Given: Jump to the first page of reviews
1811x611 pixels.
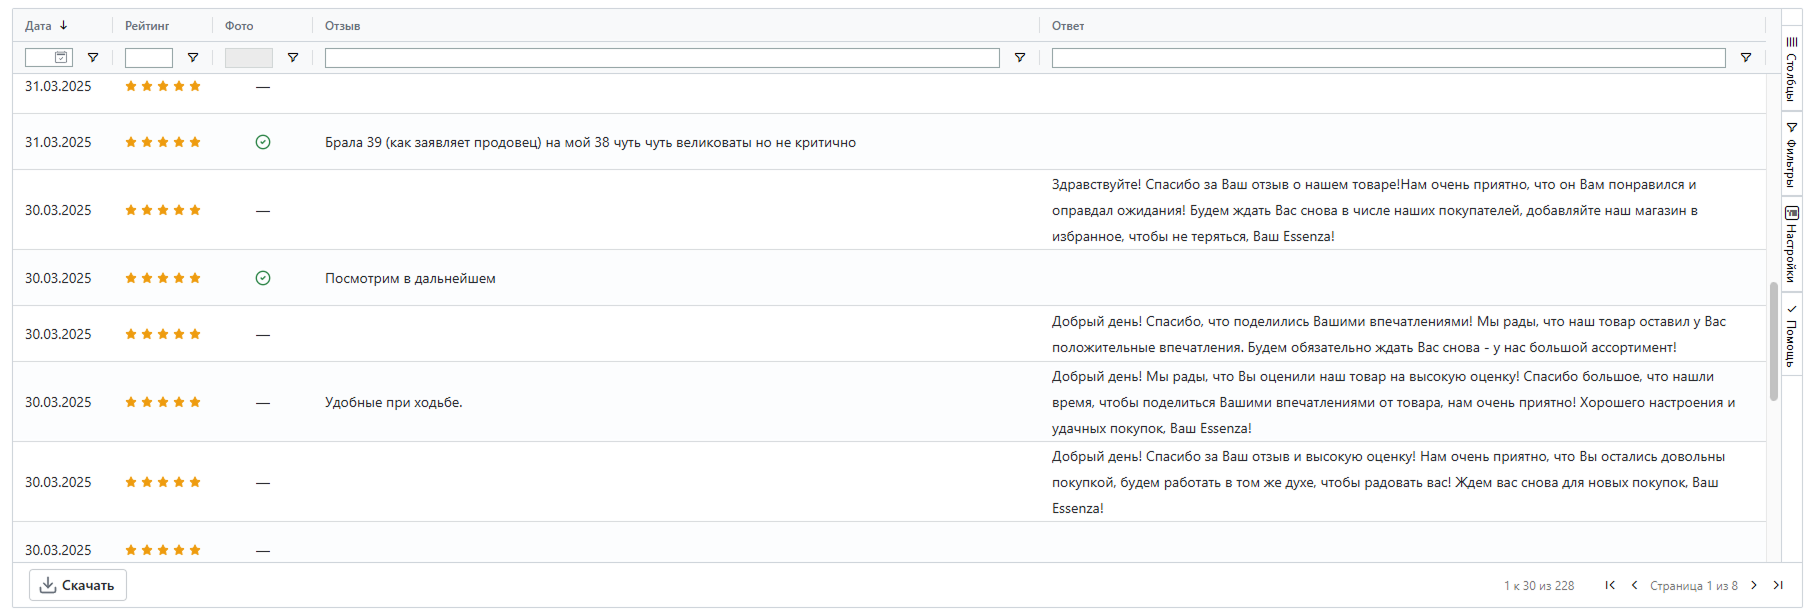Looking at the screenshot, I should tap(1610, 585).
